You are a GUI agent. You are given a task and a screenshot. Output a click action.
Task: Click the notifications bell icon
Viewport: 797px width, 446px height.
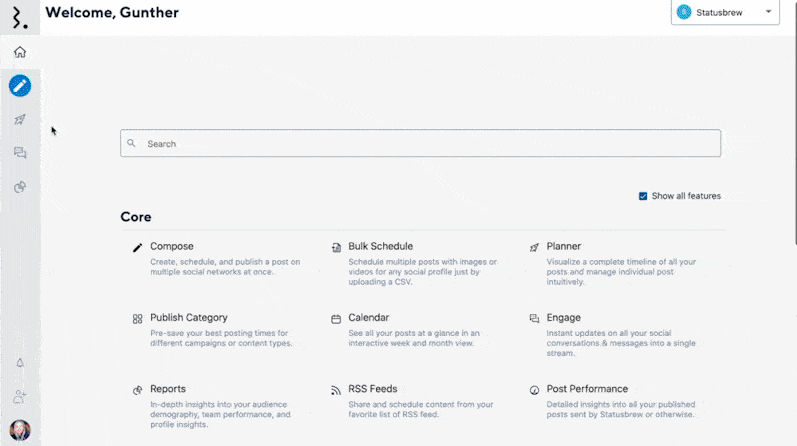[x=20, y=363]
